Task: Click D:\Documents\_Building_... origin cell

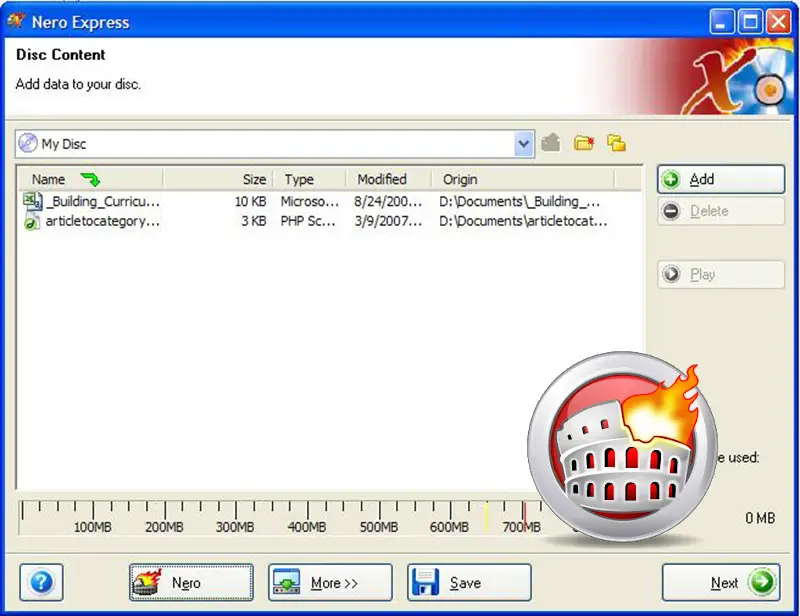Action: coord(519,202)
